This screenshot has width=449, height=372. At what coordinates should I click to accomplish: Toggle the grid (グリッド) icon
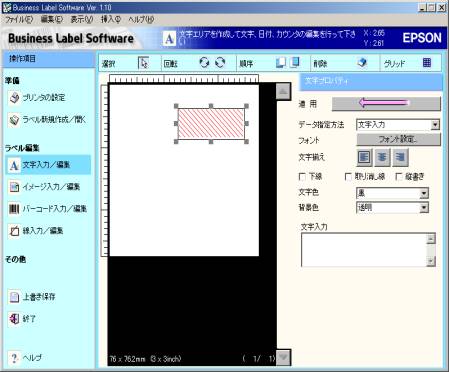pyautogui.click(x=427, y=62)
